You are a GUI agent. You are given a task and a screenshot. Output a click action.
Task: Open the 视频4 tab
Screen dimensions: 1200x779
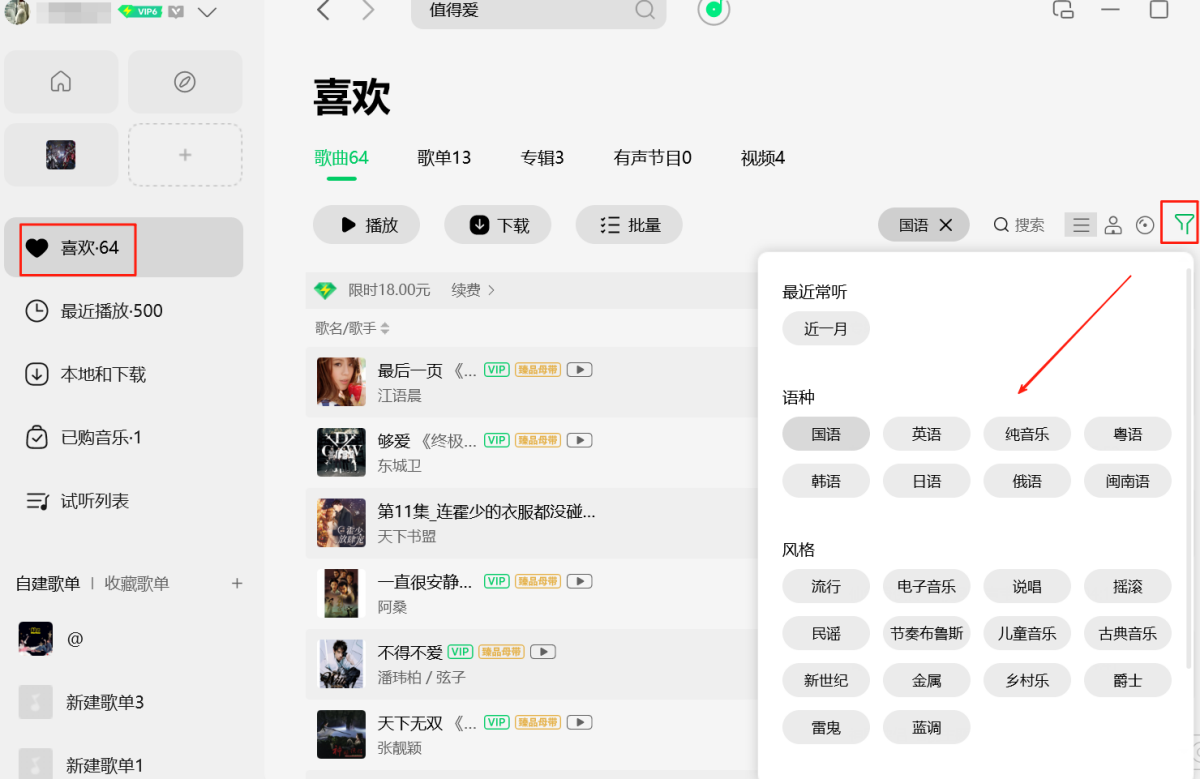[x=762, y=157]
